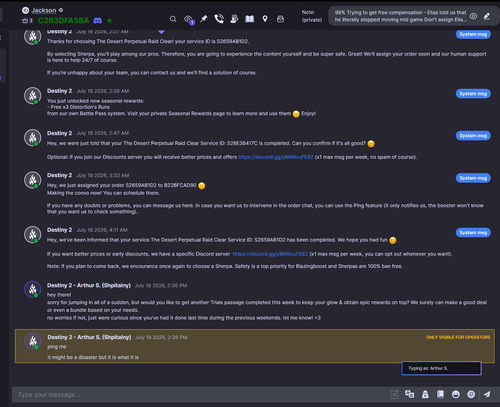The image size is (500, 407).
Task: Click the System msg badge on the 4:11 AM message
Action: click(473, 233)
